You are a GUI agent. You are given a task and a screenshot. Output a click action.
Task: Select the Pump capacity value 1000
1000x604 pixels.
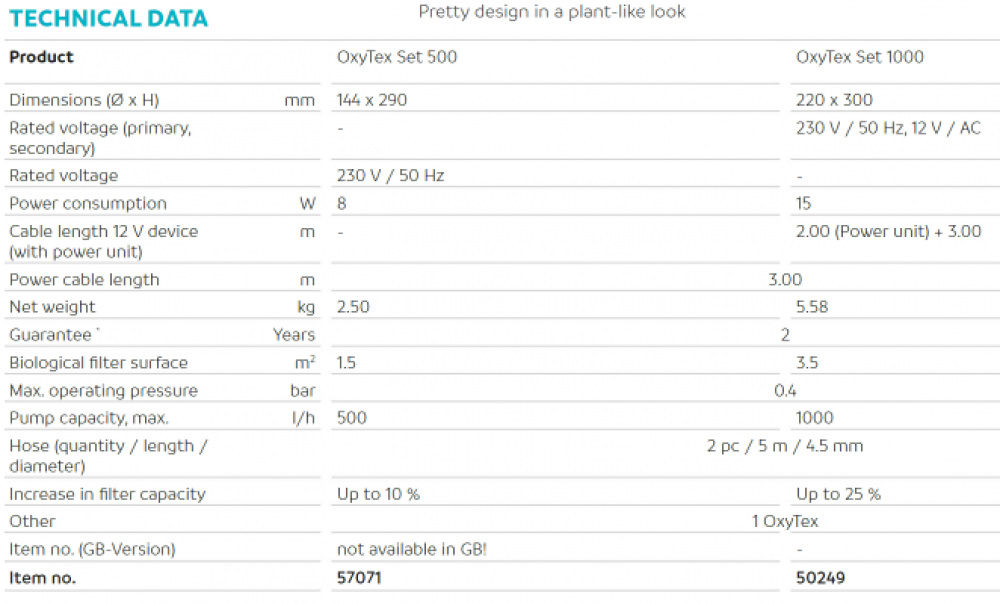click(x=814, y=418)
